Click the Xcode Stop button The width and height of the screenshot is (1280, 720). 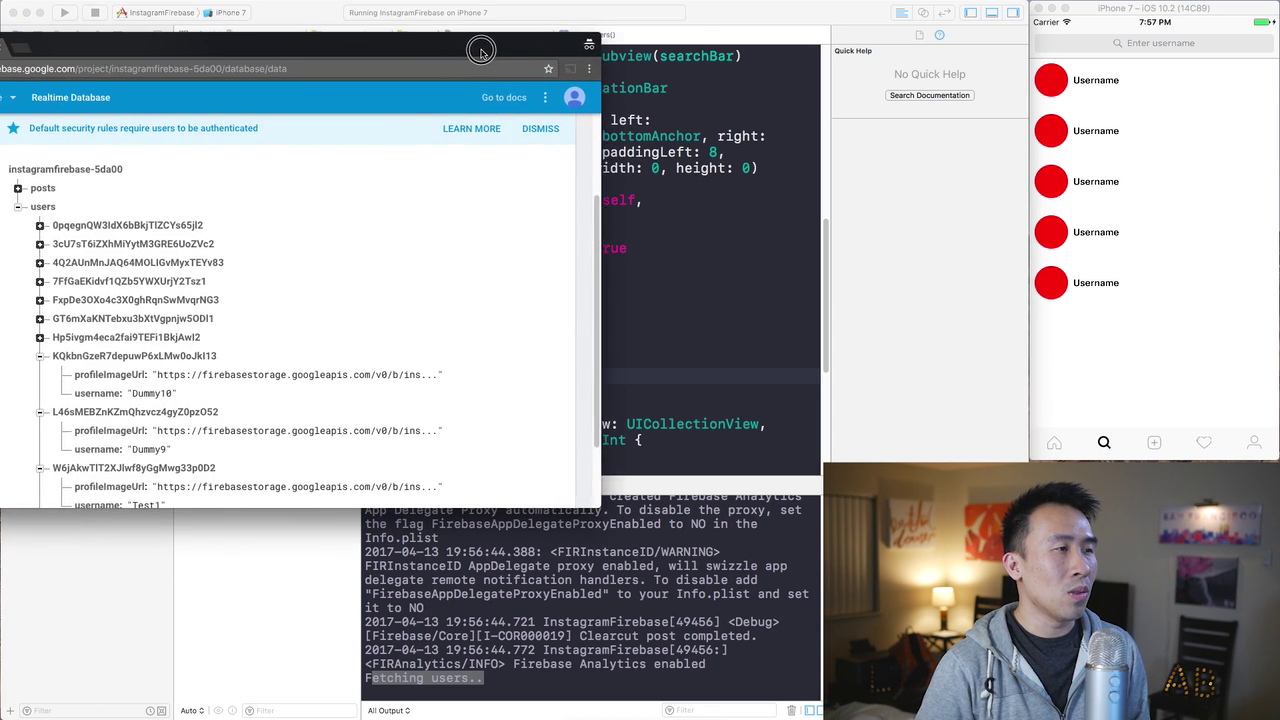pyautogui.click(x=94, y=13)
